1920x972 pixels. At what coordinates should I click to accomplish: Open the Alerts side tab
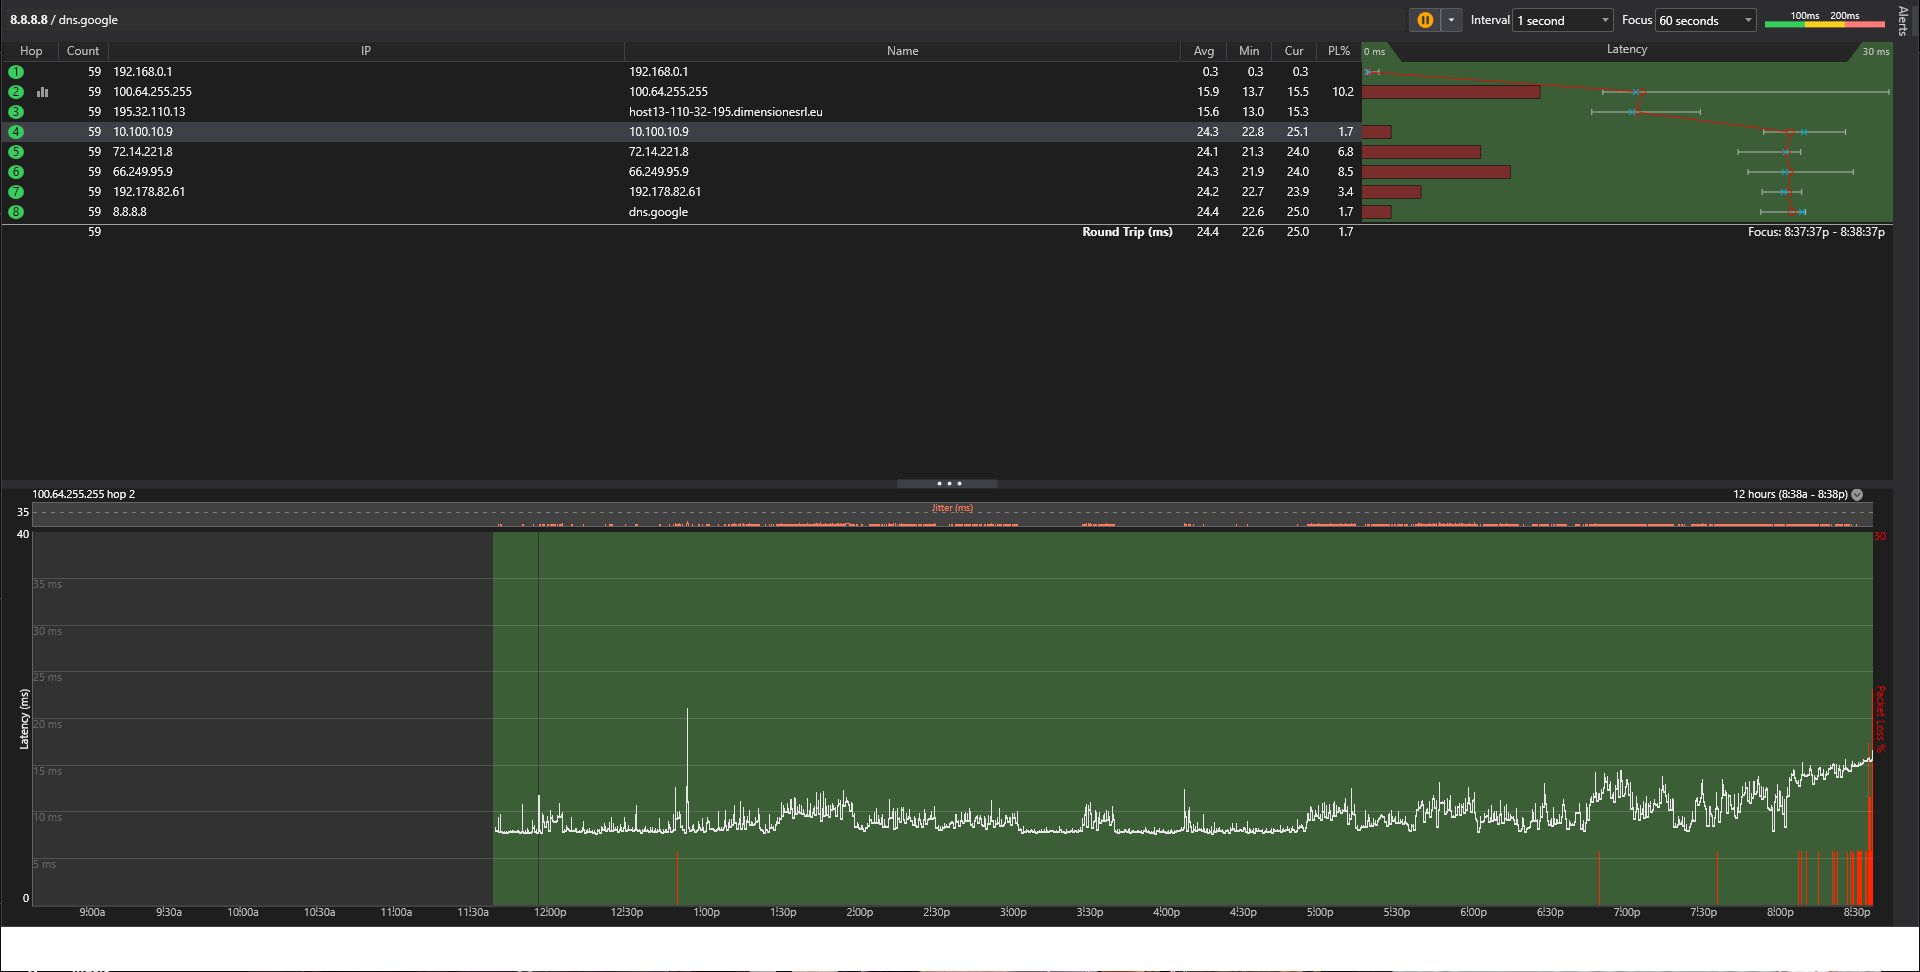point(1903,20)
